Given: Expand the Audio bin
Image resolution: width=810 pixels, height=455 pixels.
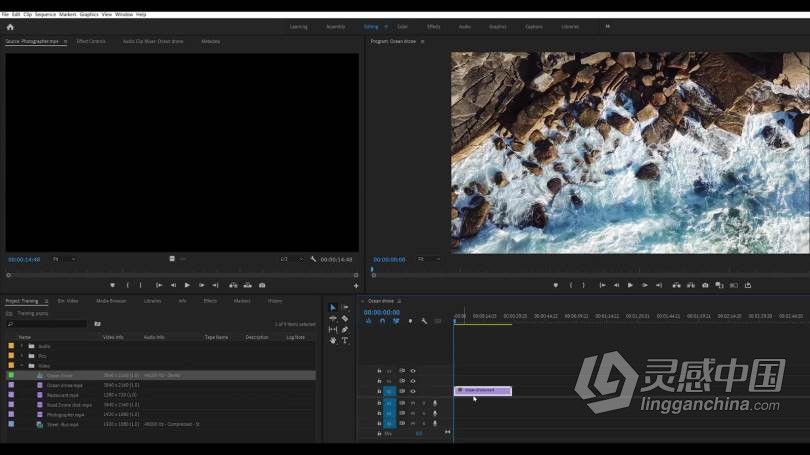Looking at the screenshot, I should 22,346.
